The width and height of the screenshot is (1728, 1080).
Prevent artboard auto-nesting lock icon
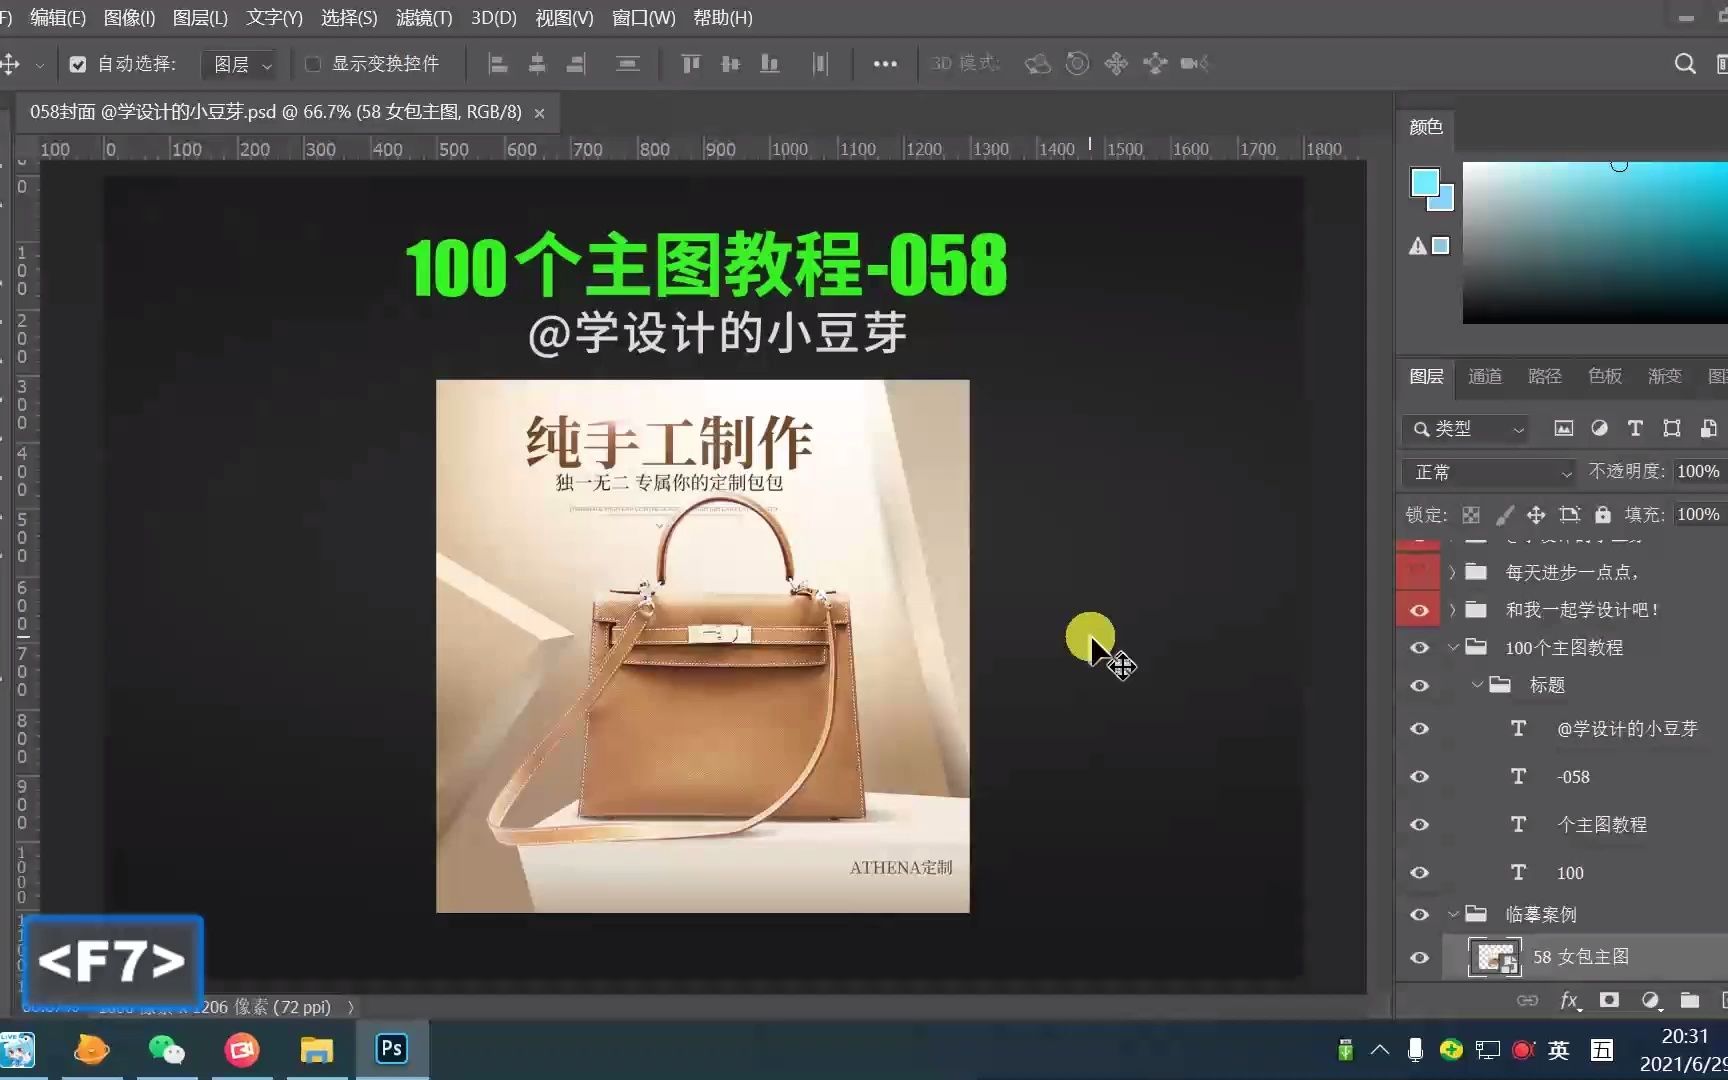(x=1569, y=515)
